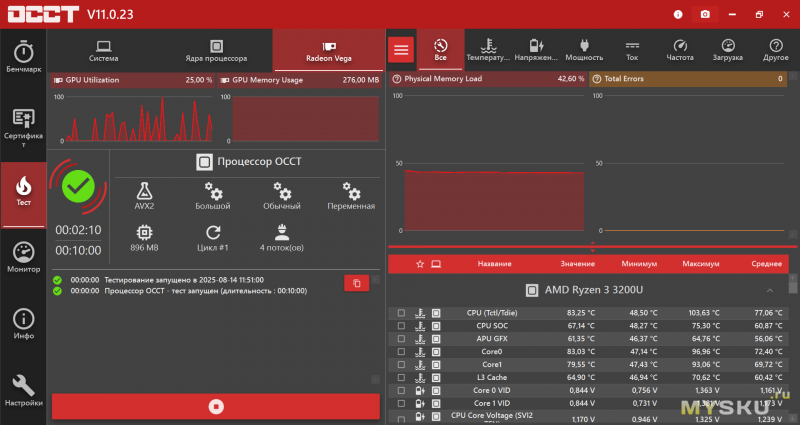Viewport: 800px width, 425px height.
Task: Switch to the Система tab
Action: point(104,51)
